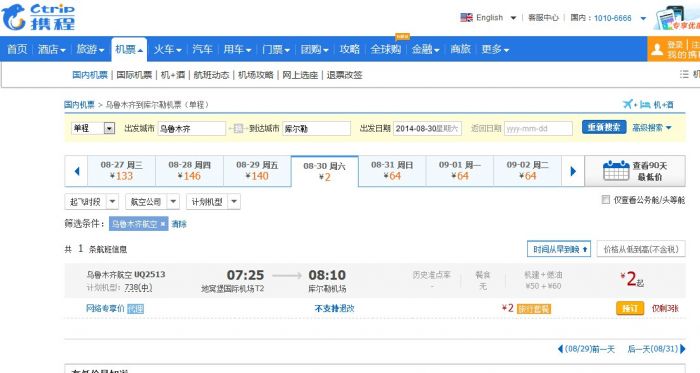Screen dimensions: 700x373
Task: Select the 国内机票 sub-navigation link
Action: pos(90,75)
